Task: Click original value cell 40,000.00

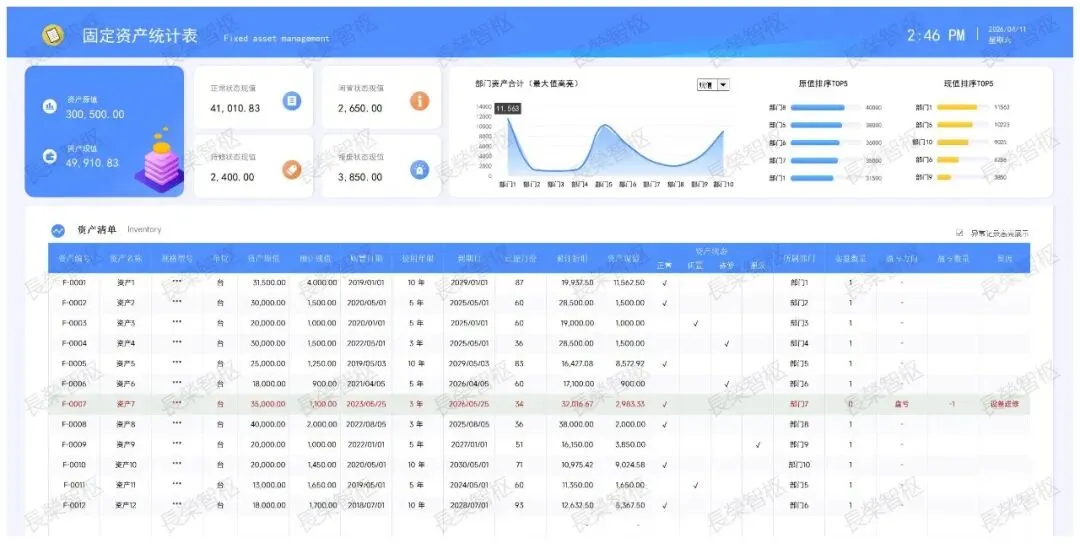Action: [263, 424]
